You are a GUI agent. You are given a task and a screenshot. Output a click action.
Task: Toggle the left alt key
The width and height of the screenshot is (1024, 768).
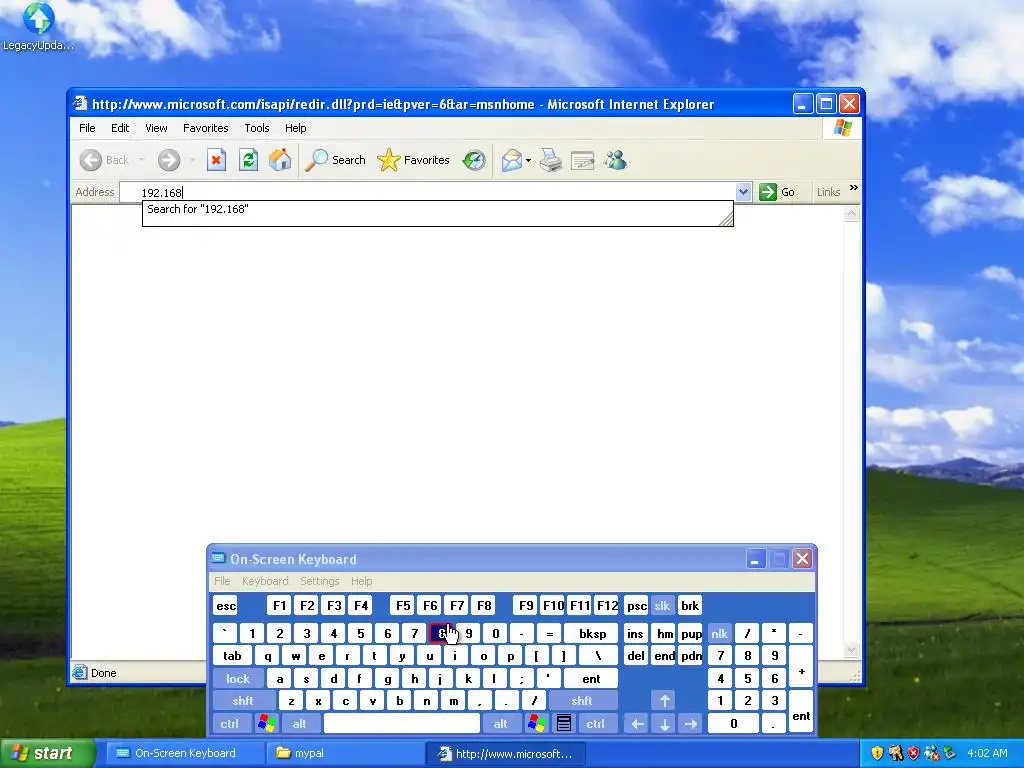click(300, 724)
